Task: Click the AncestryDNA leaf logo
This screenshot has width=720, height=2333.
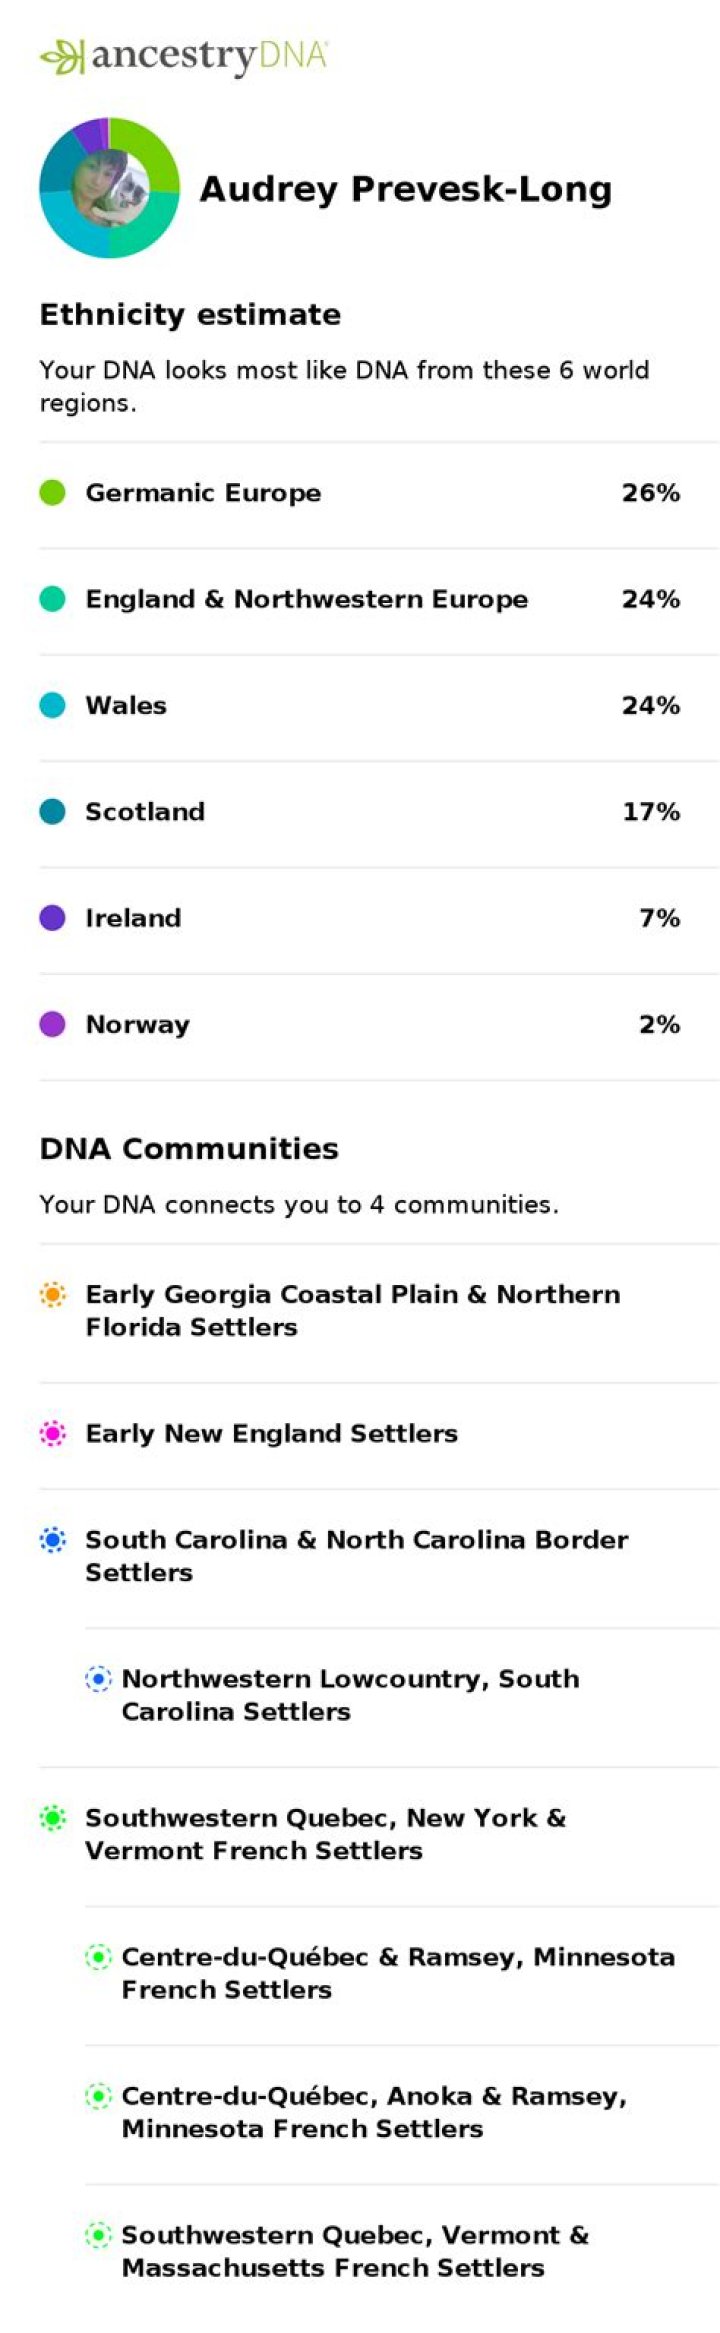Action: point(61,58)
